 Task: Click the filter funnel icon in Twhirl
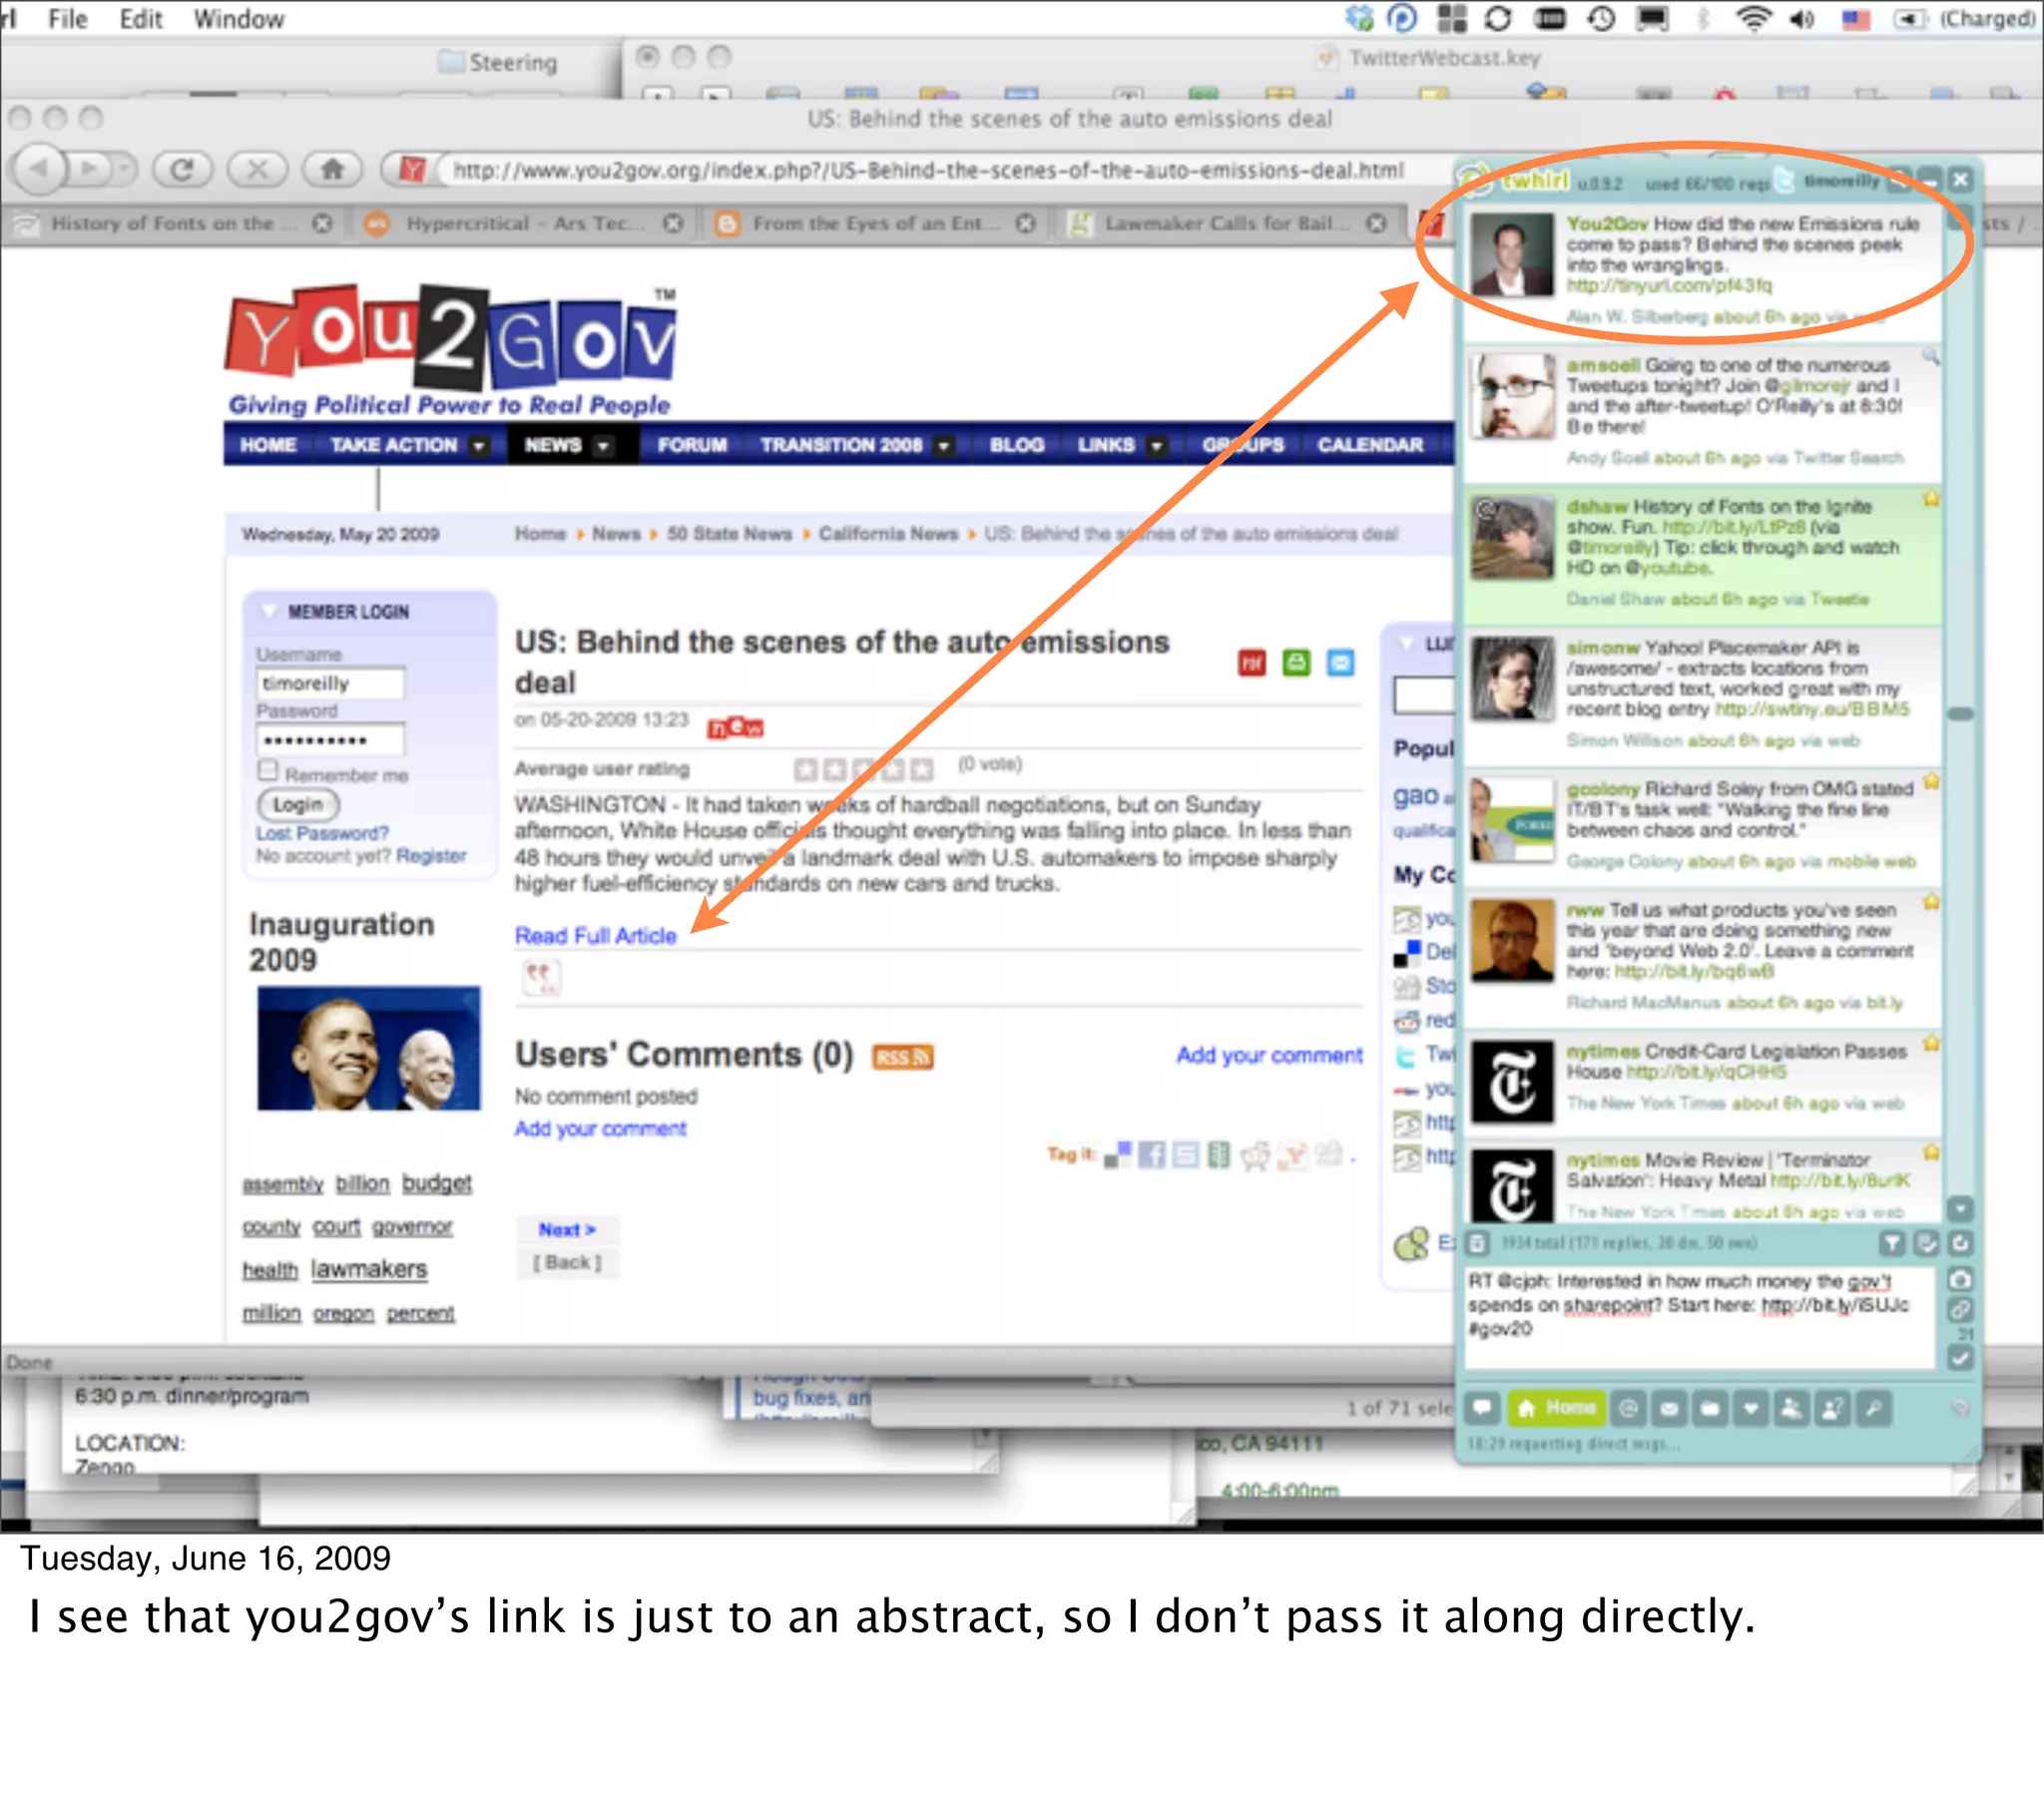coord(1891,1243)
